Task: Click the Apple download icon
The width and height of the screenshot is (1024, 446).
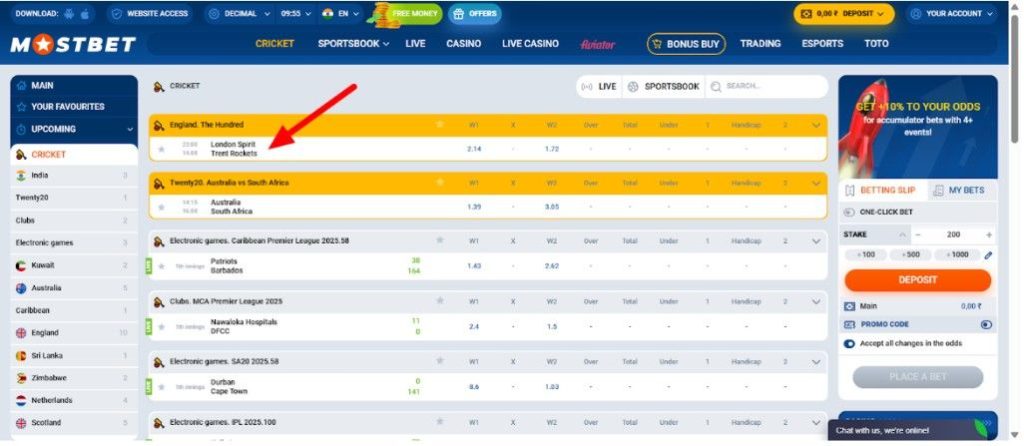Action: pos(86,14)
